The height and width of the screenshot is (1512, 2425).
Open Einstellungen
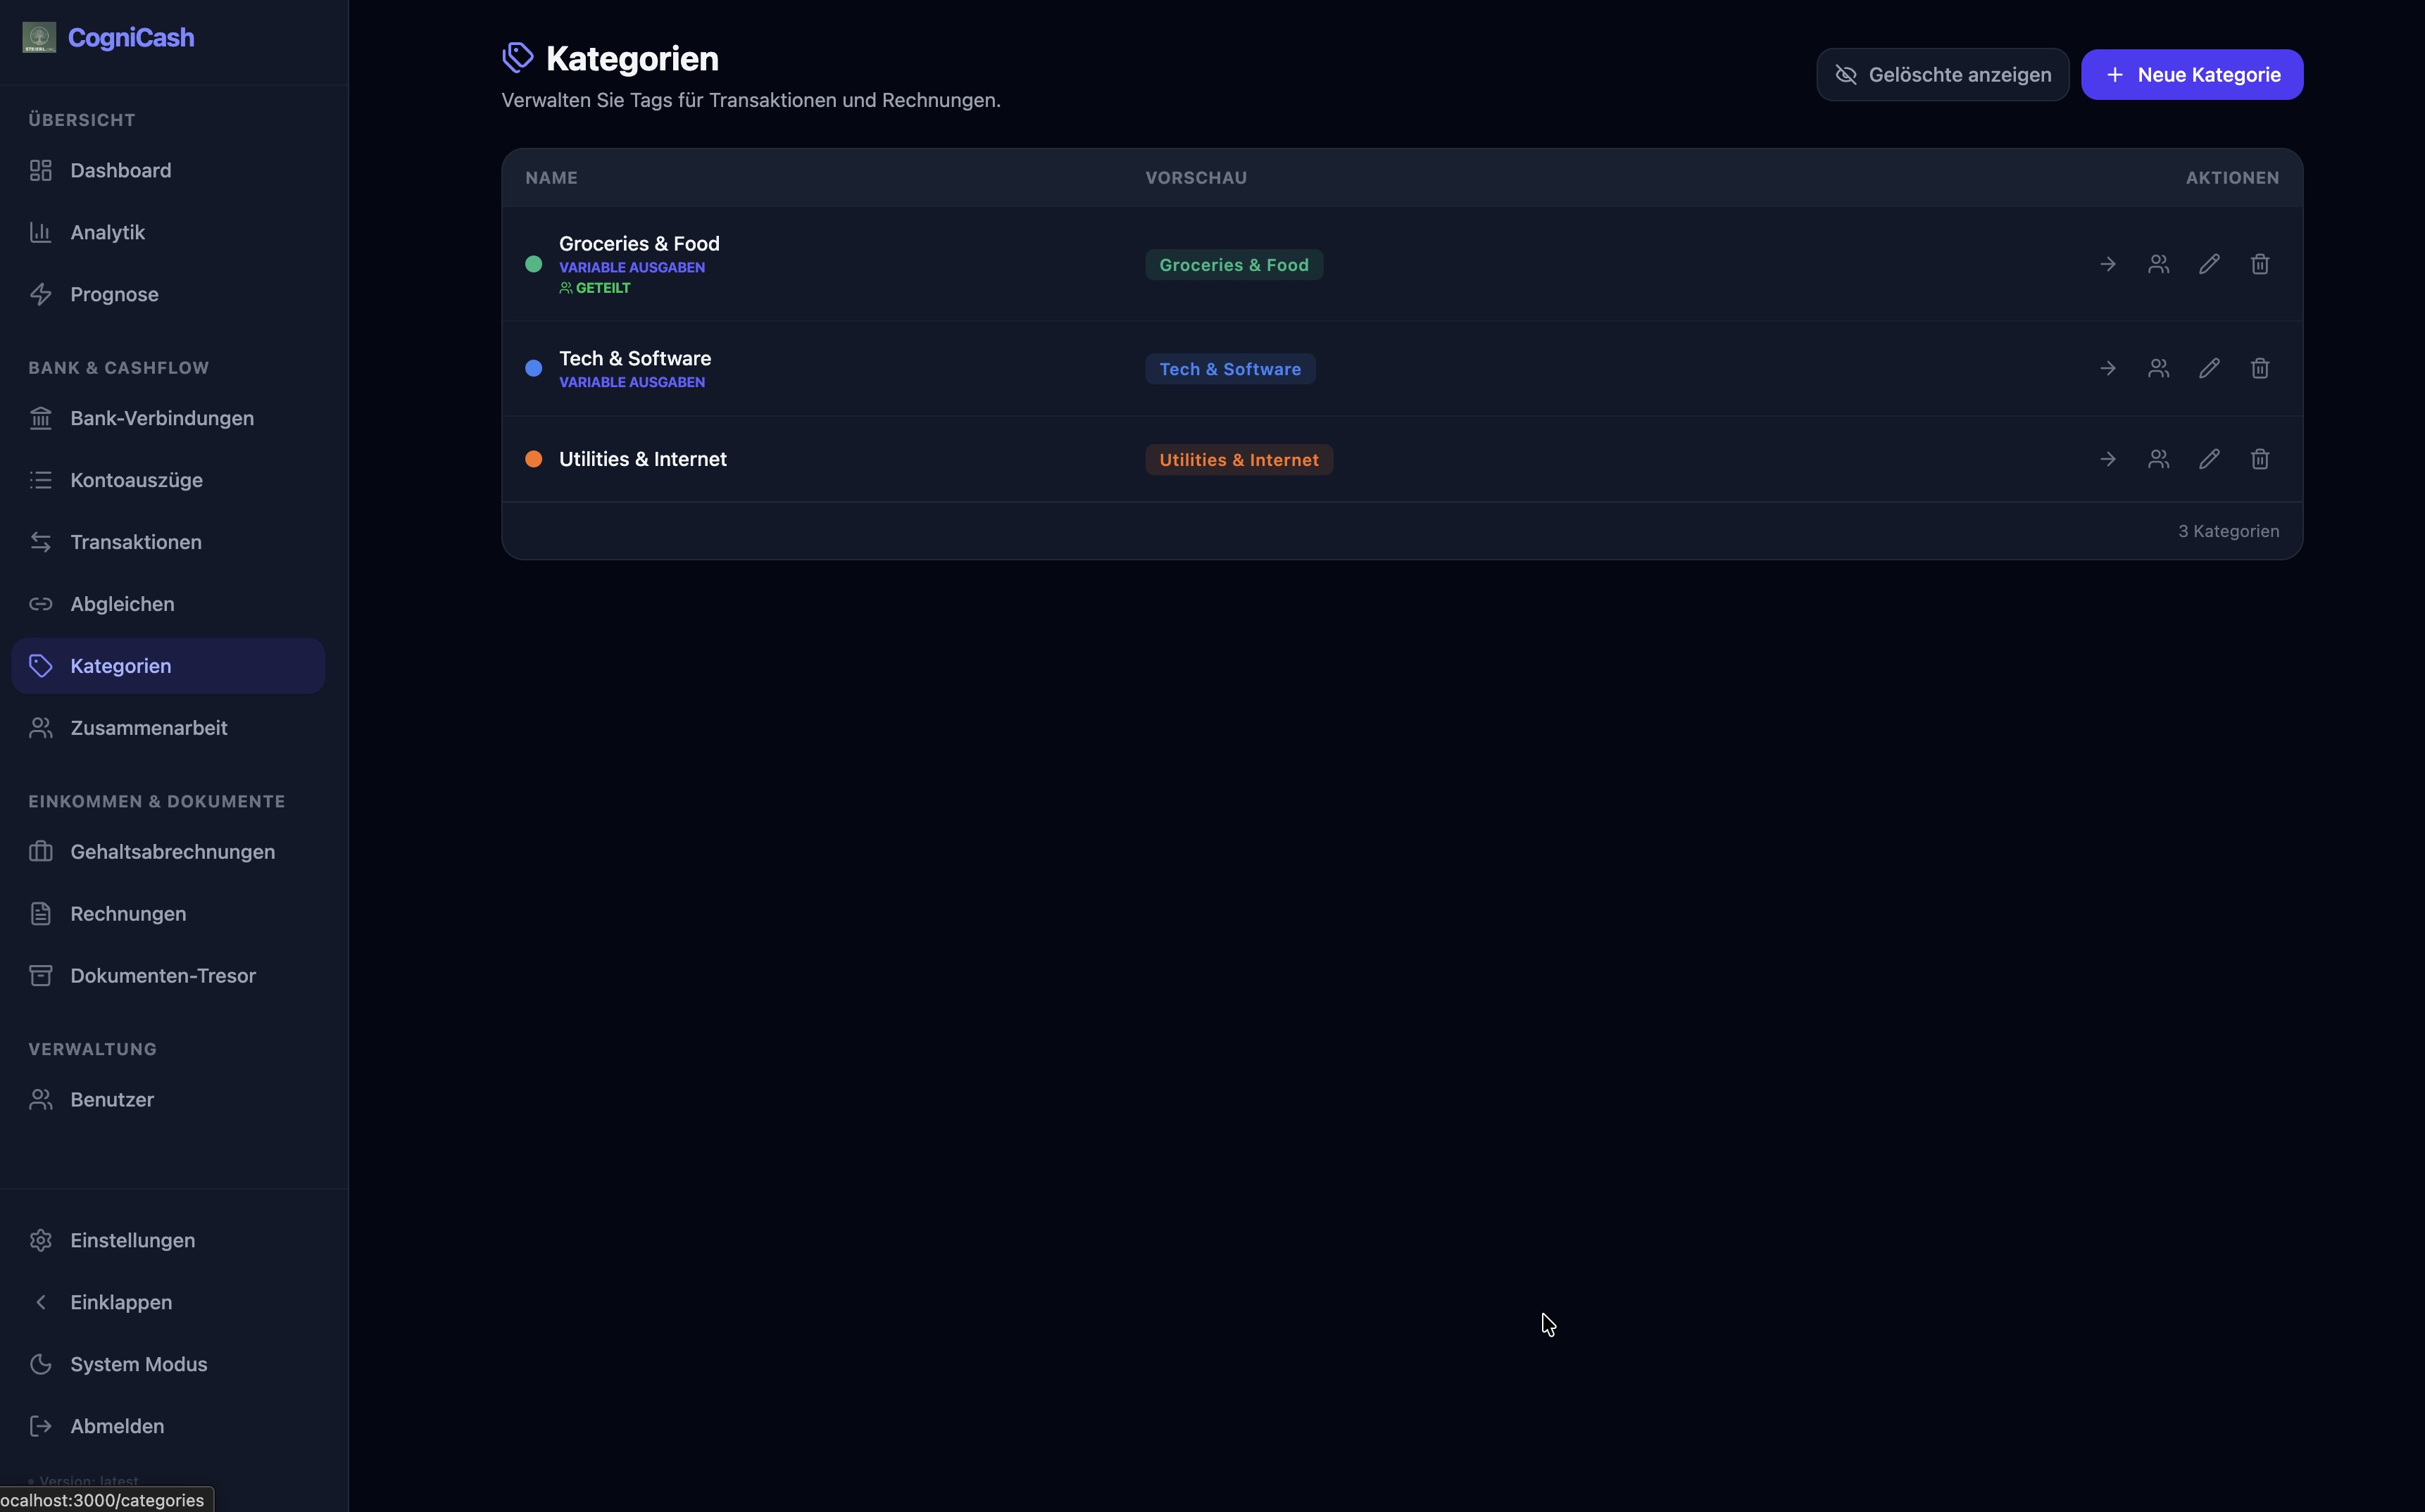tap(168, 1240)
